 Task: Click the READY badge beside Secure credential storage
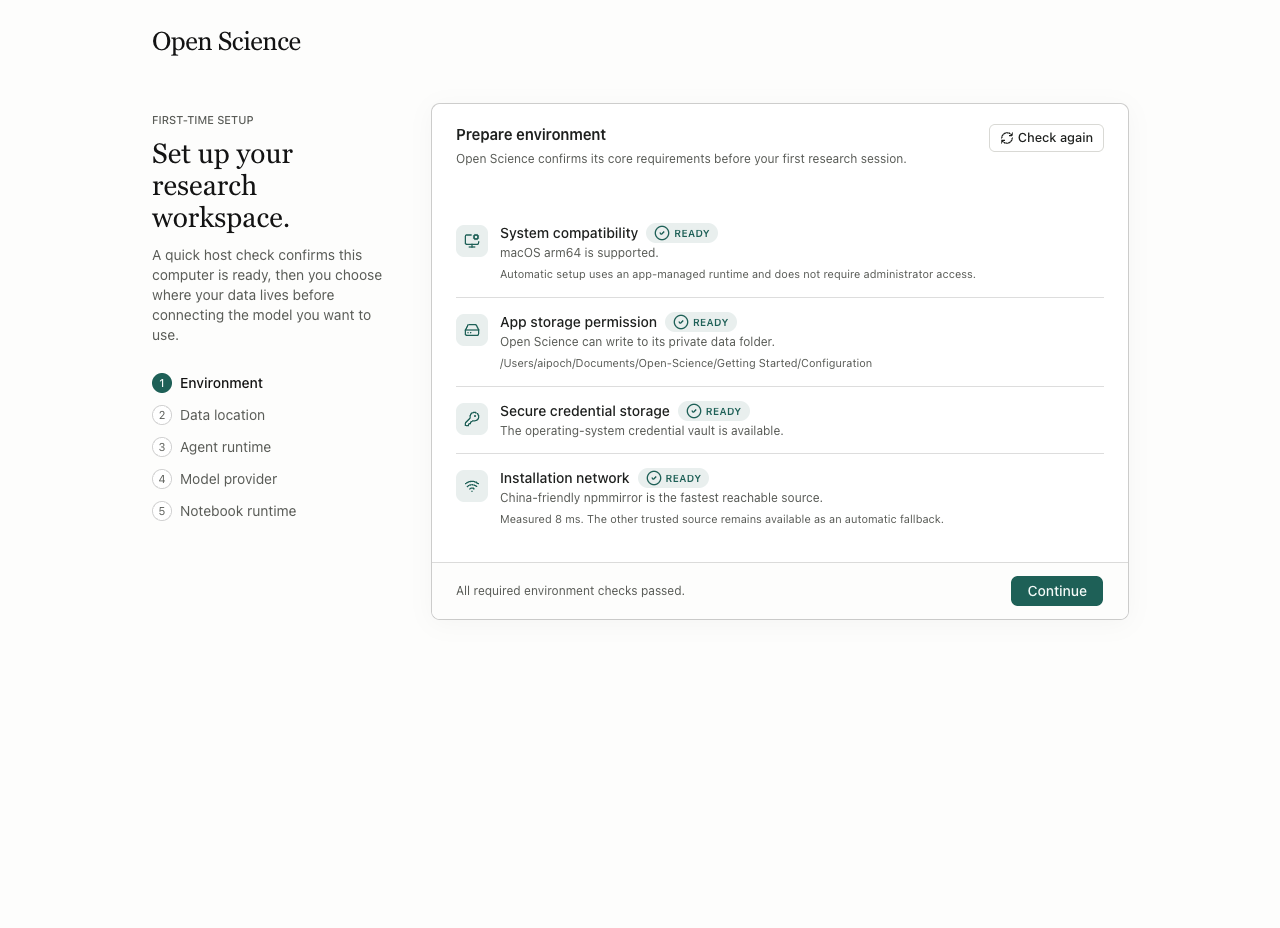pyautogui.click(x=714, y=411)
